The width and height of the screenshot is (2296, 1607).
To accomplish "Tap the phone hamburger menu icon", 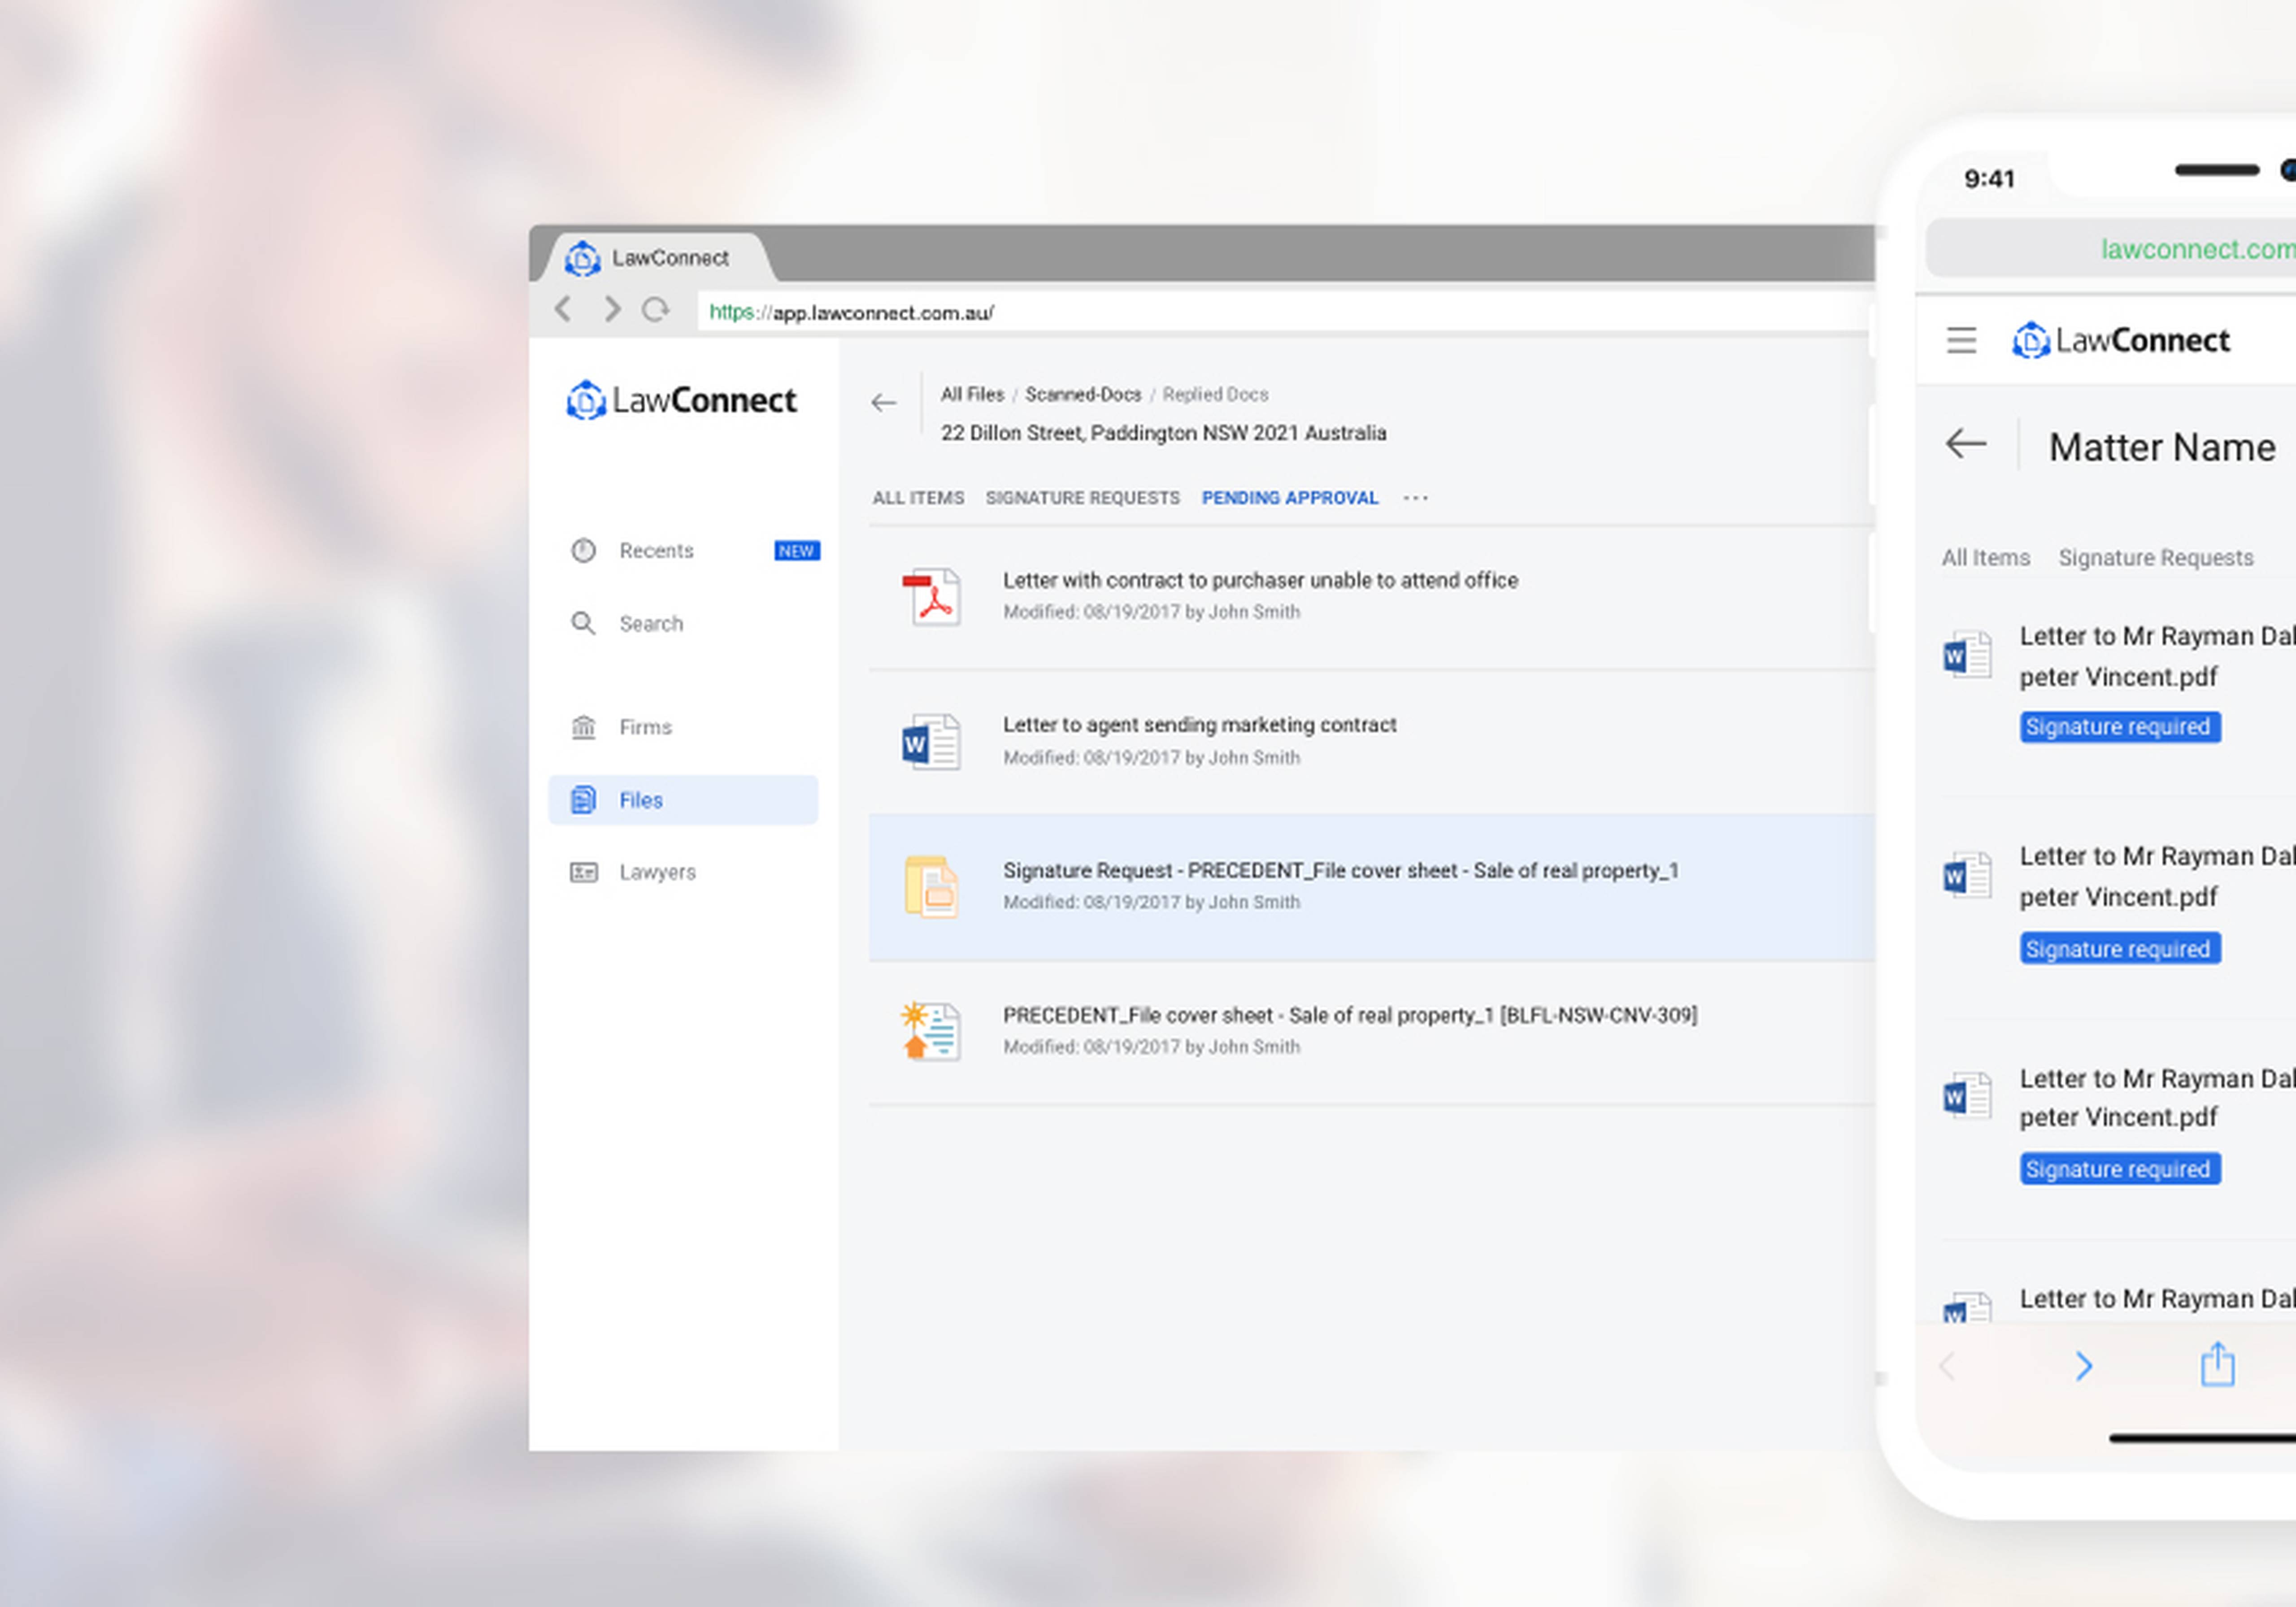I will 1961,341.
